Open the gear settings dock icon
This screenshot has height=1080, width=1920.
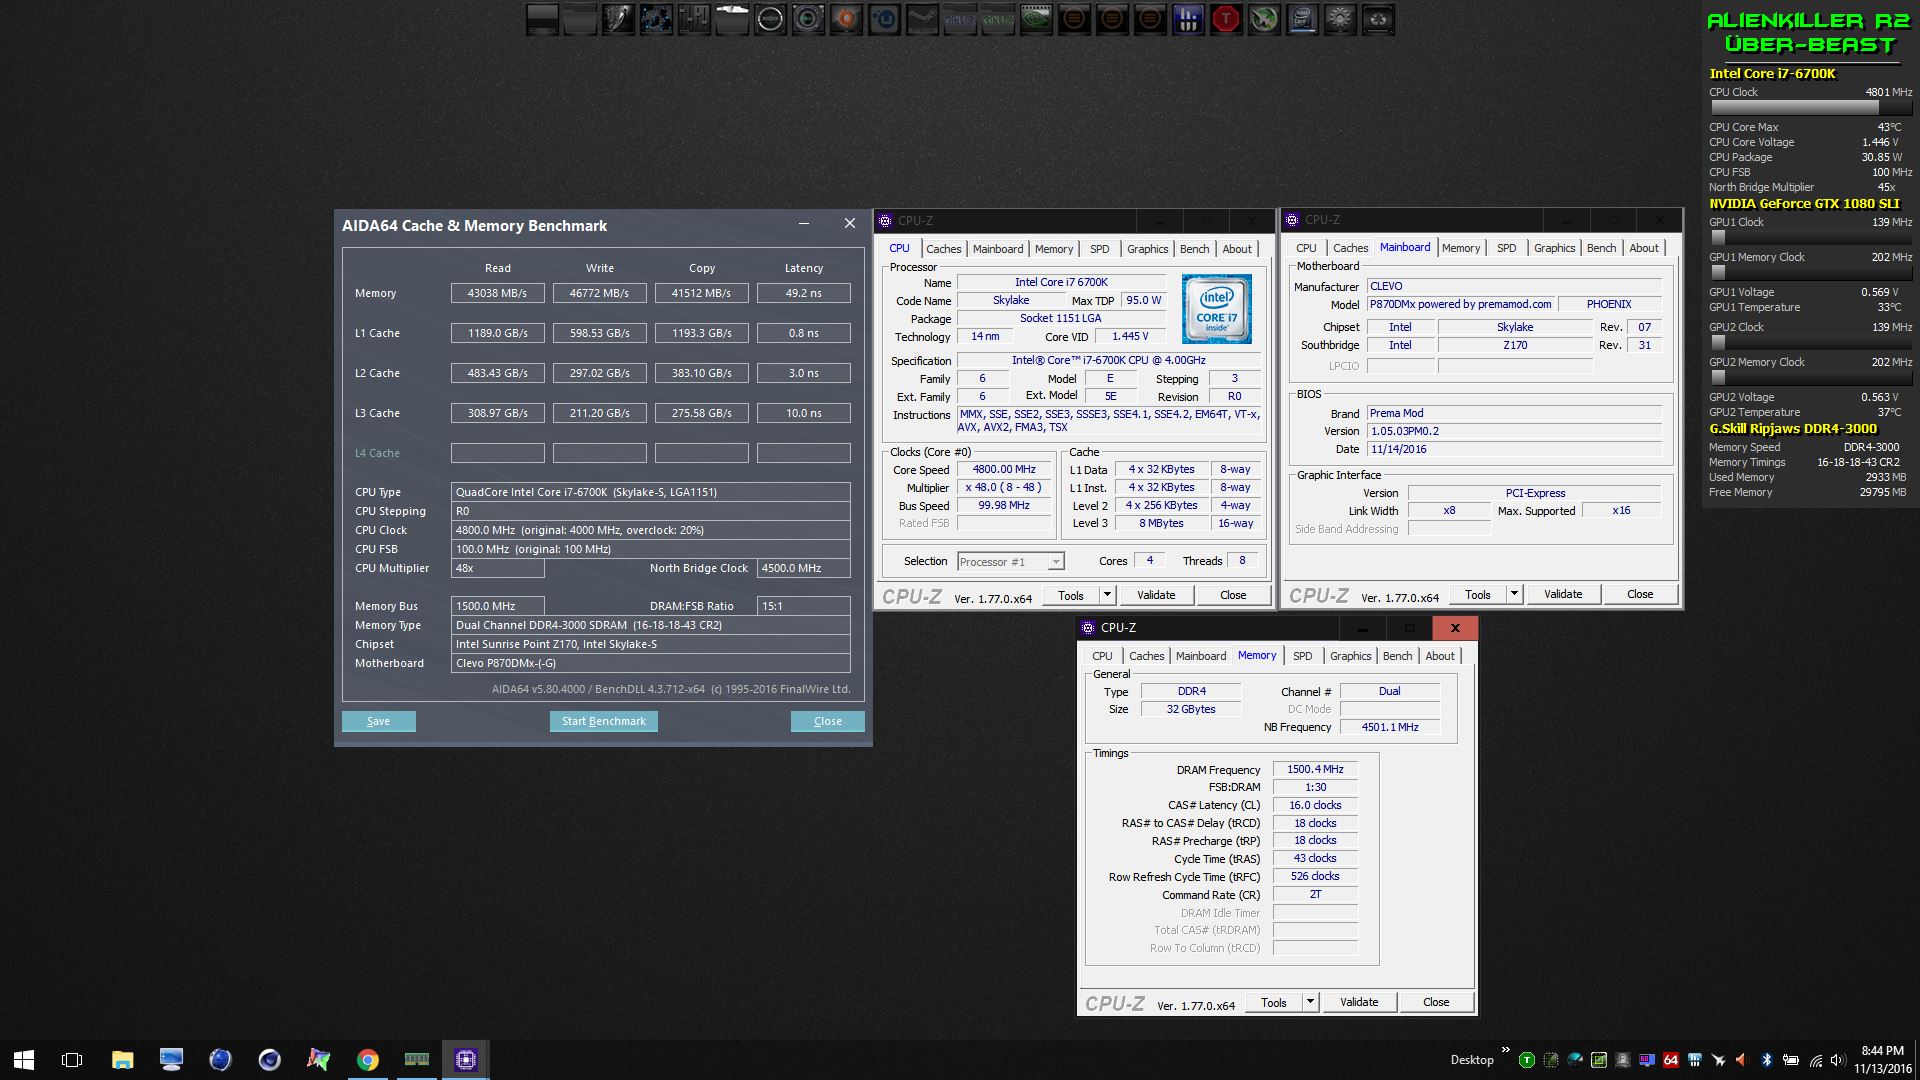coord(1340,19)
